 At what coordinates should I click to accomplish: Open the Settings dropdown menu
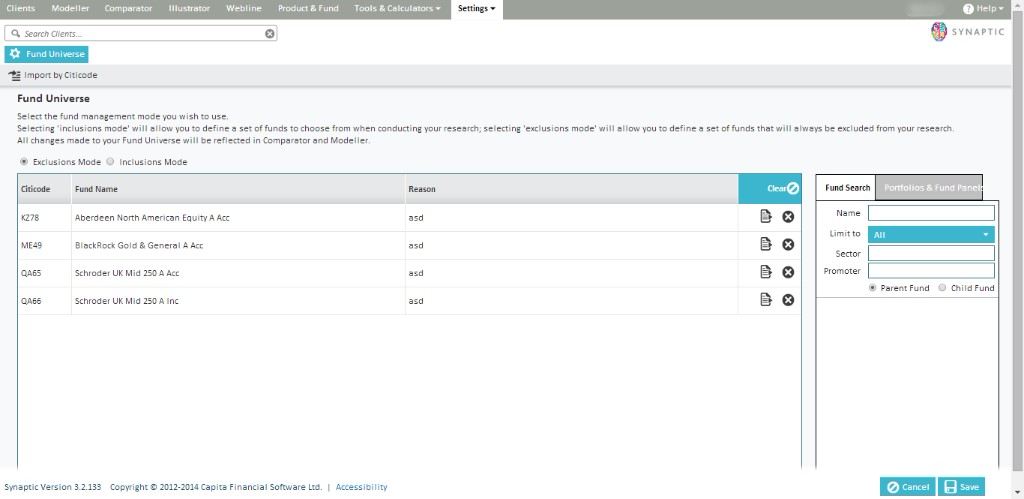[477, 8]
